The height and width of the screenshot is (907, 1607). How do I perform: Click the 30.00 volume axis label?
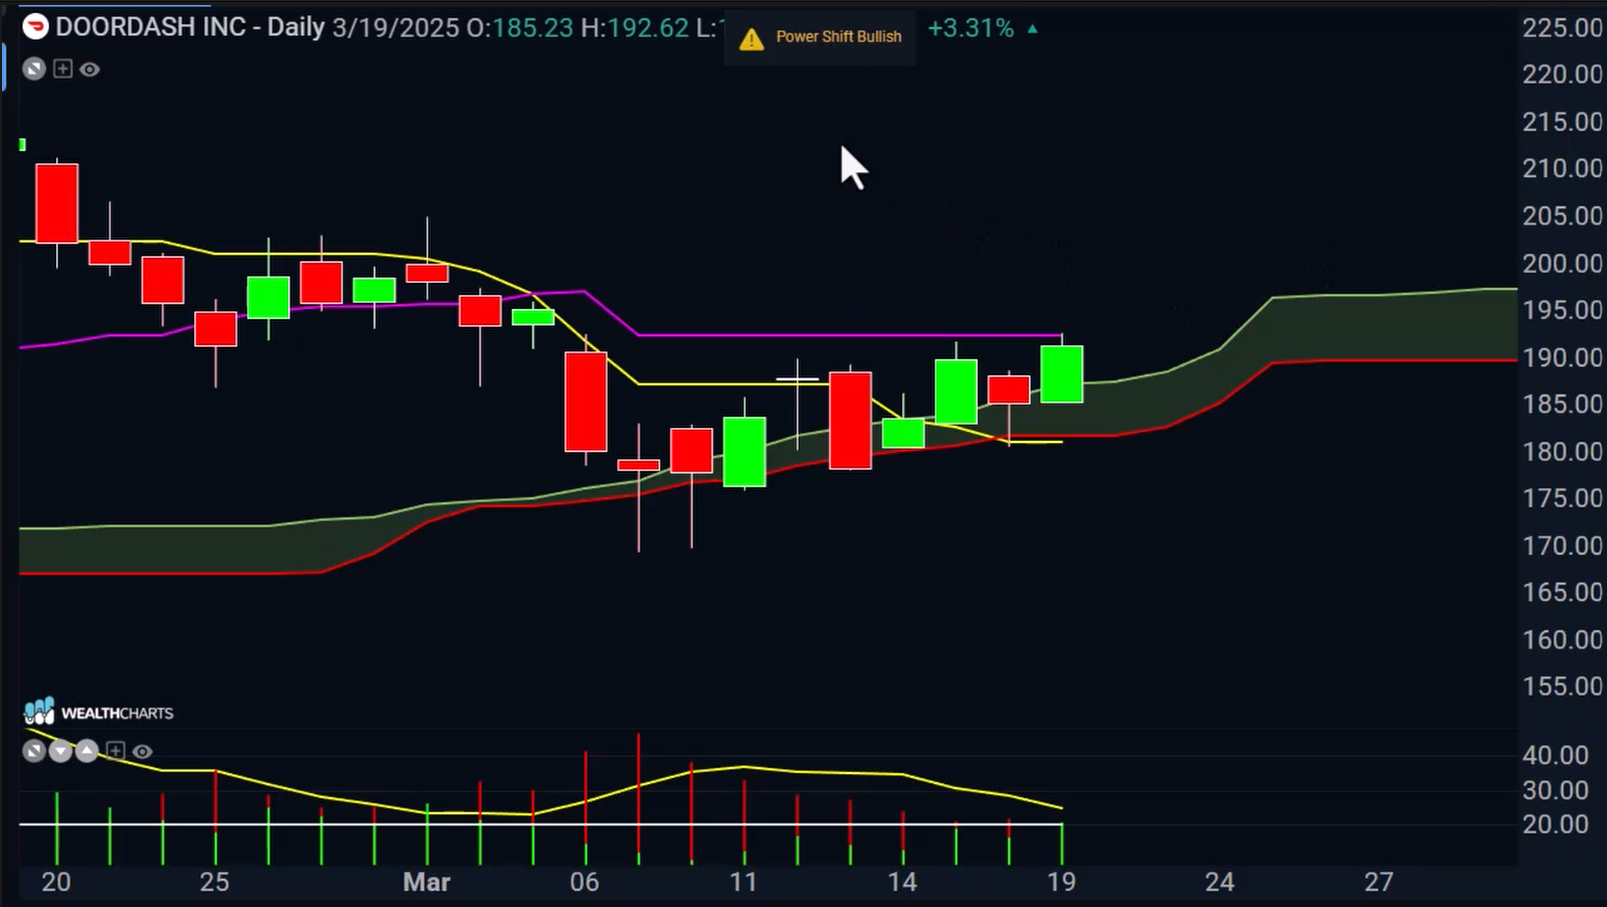coord(1555,790)
